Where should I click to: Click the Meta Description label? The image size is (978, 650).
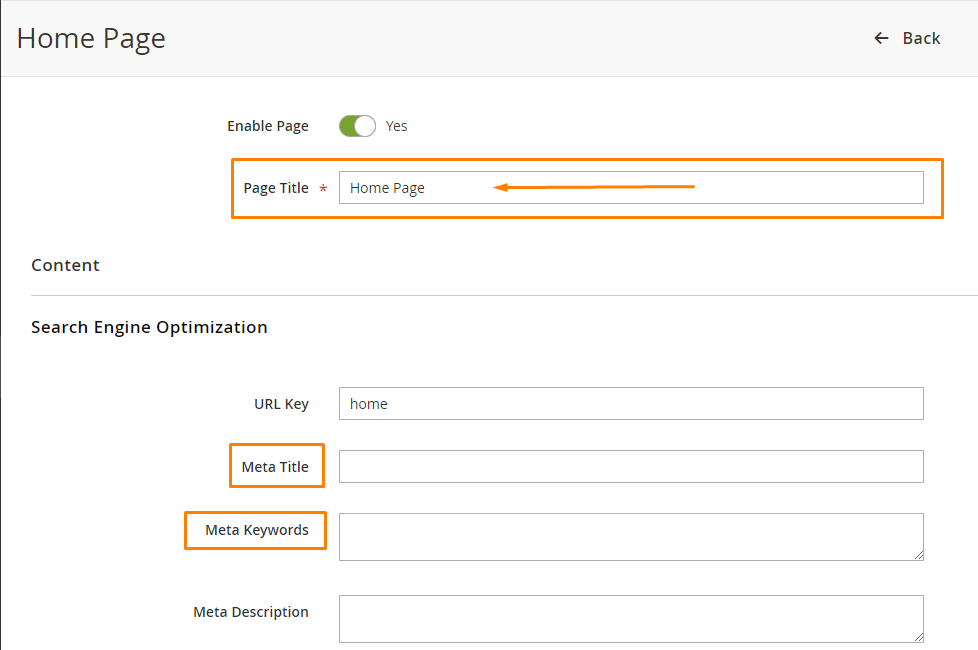click(x=251, y=612)
